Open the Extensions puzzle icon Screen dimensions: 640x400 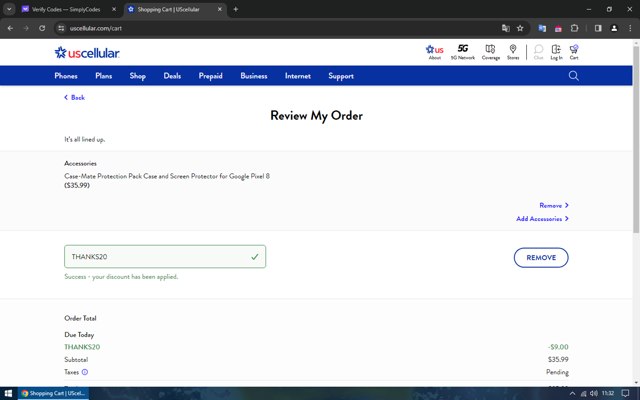tap(574, 28)
